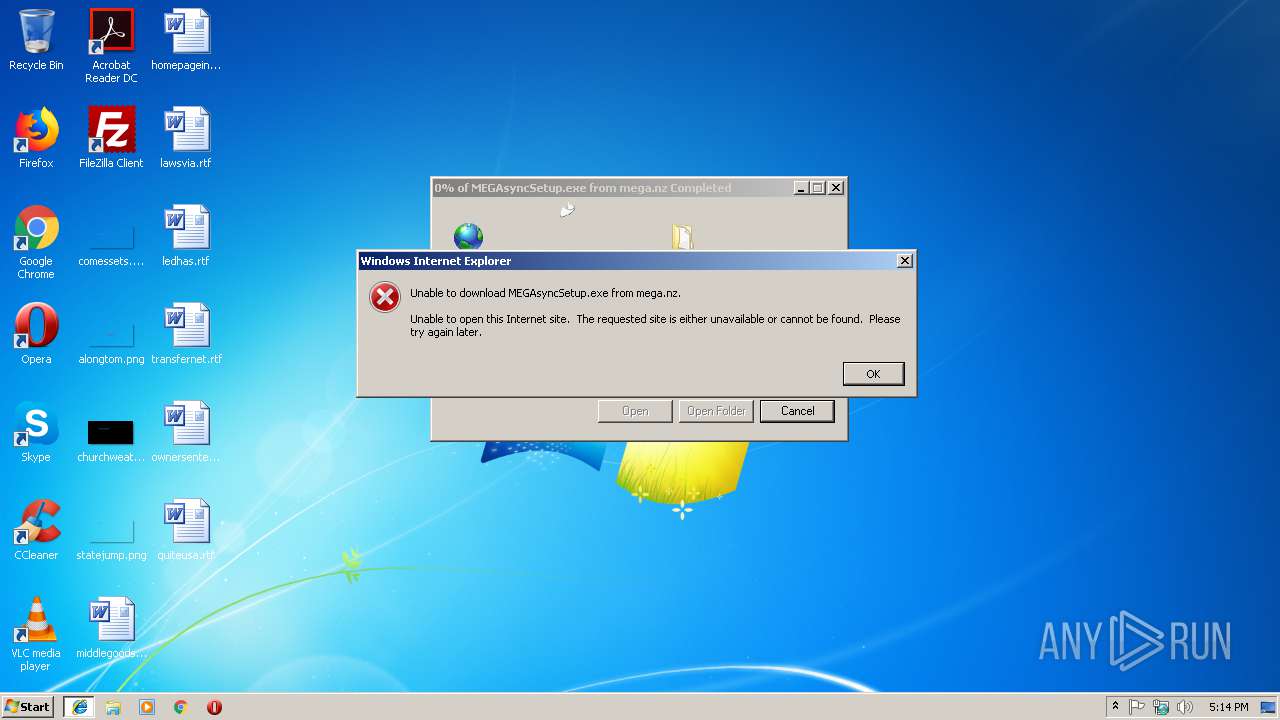Viewport: 1280px width, 720px height.
Task: Click the red error icon in the dialog
Action: (385, 297)
